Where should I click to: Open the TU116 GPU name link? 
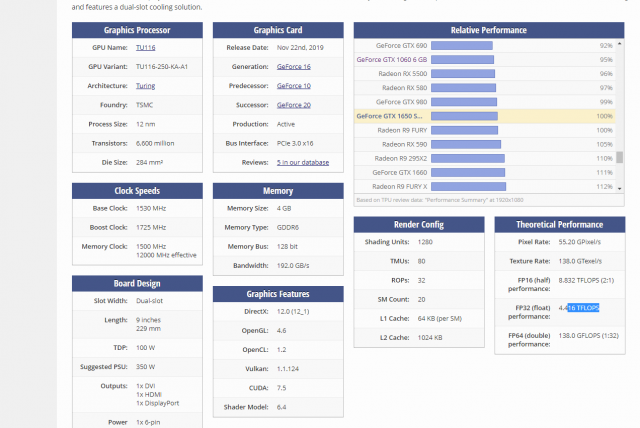[x=146, y=47]
